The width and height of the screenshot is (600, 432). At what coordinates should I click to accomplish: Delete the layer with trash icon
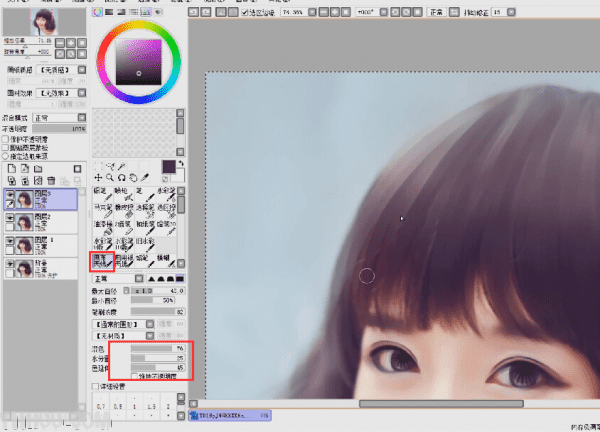[x=51, y=180]
